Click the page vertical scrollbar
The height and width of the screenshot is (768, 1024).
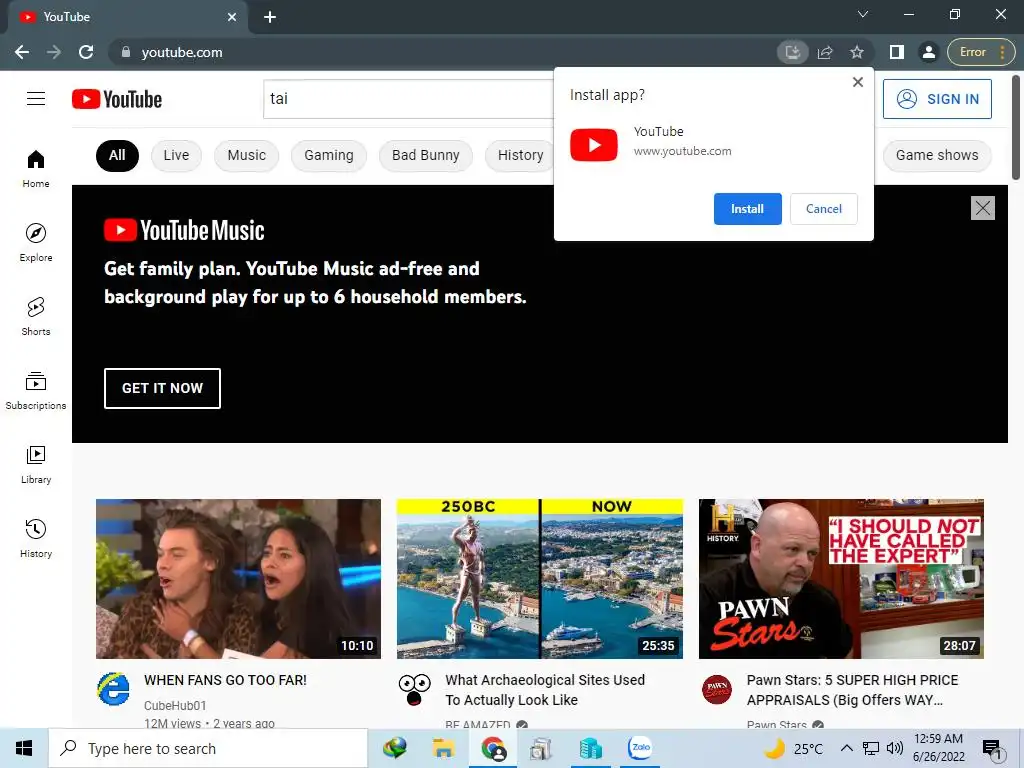pyautogui.click(x=1016, y=127)
